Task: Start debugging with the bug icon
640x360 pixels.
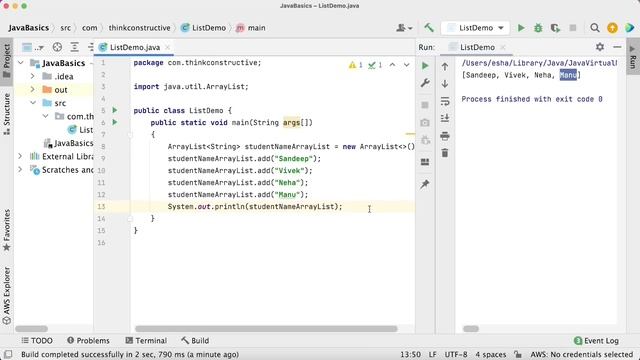Action: [x=538, y=28]
